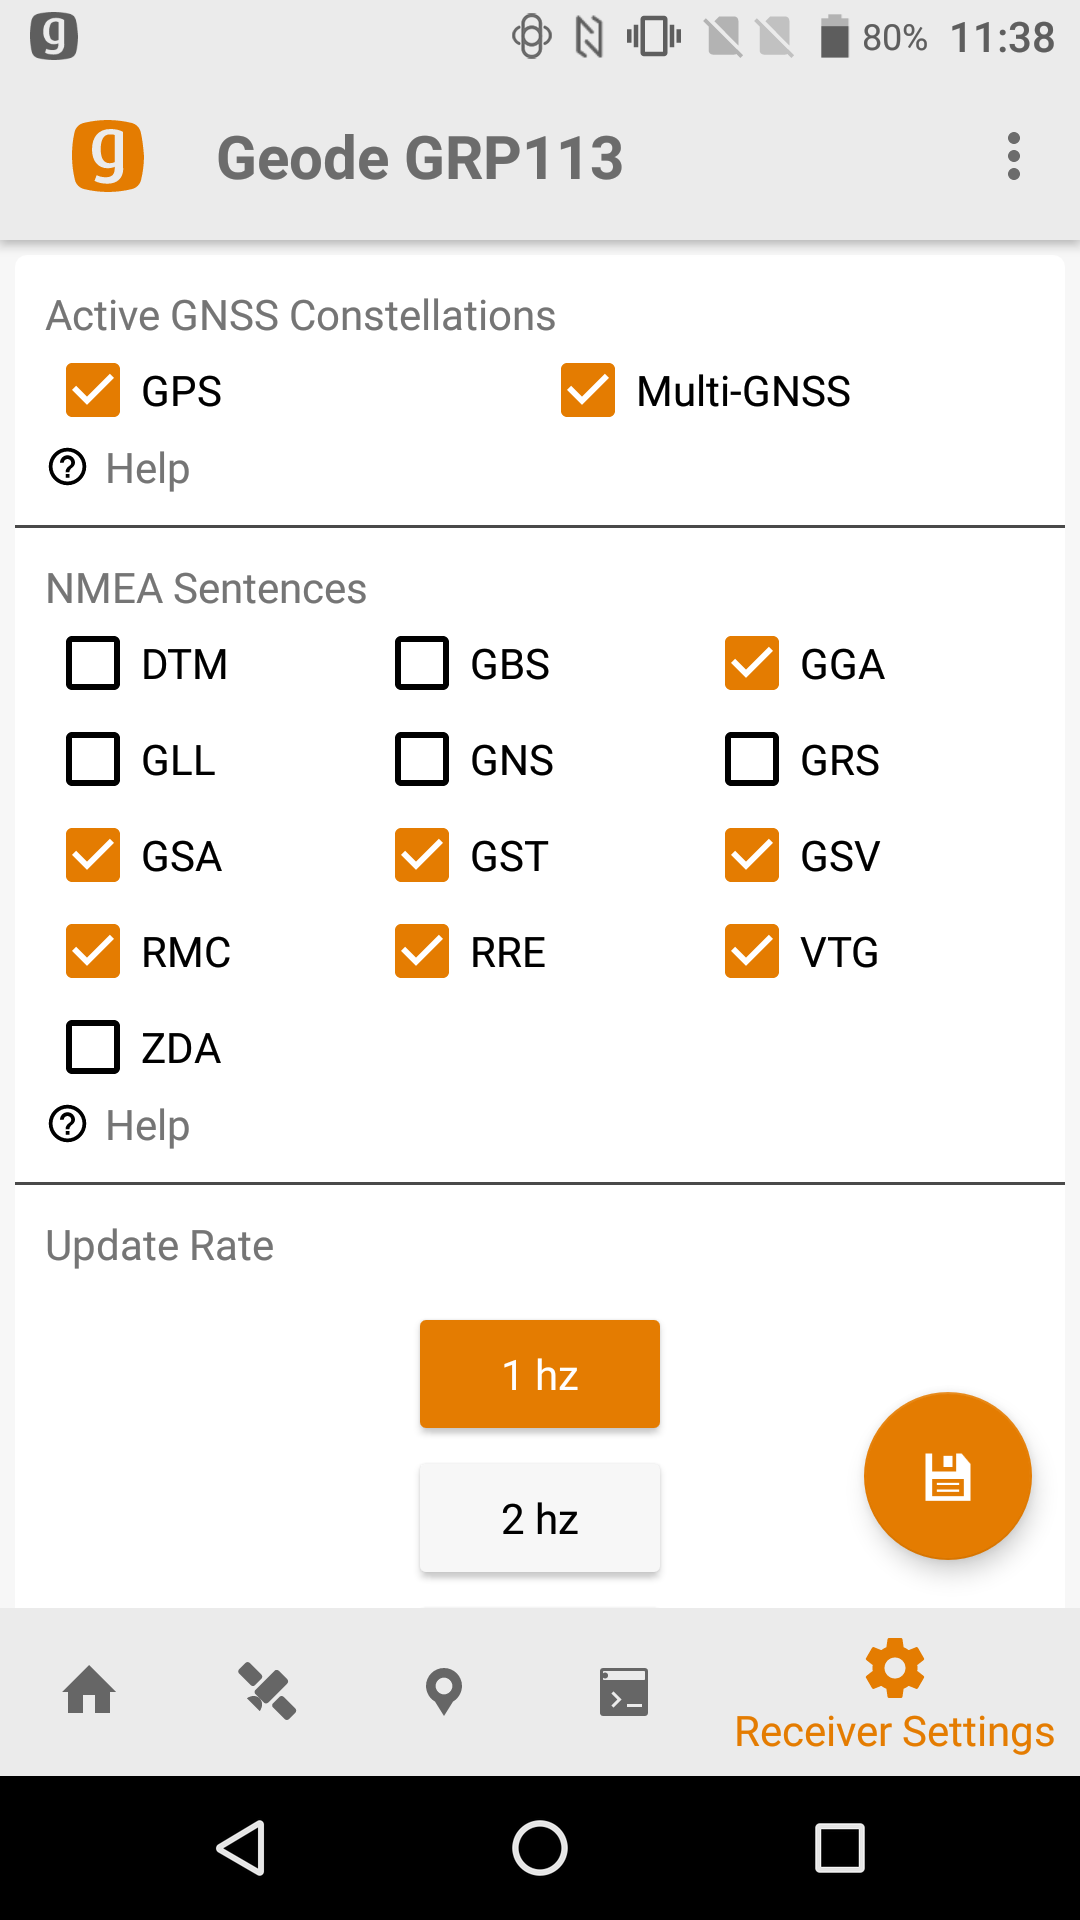Select the Receiver Settings tab
Viewport: 1080px width, 1920px height.
coord(894,1696)
